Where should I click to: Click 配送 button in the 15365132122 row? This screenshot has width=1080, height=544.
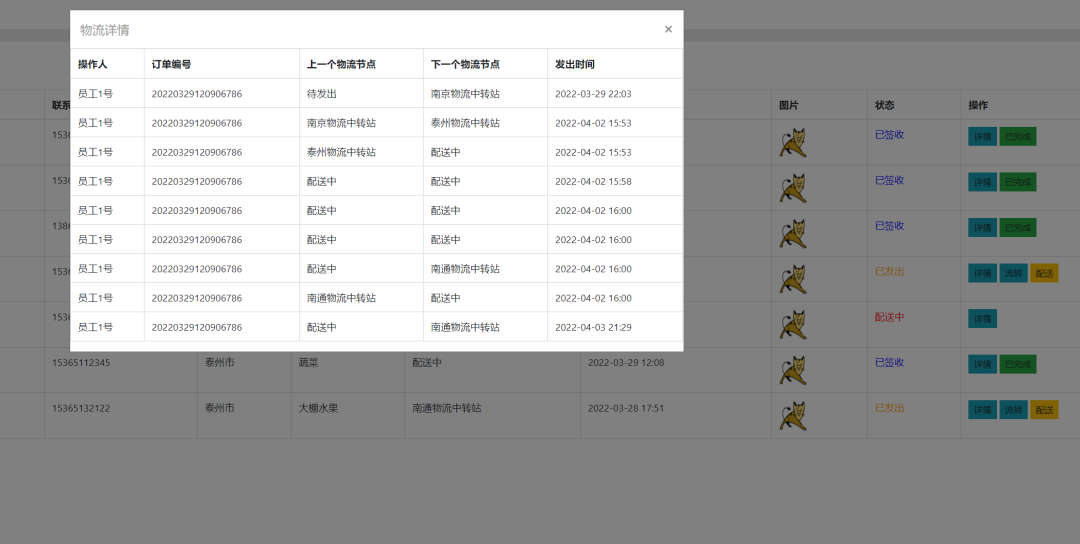coord(1044,410)
